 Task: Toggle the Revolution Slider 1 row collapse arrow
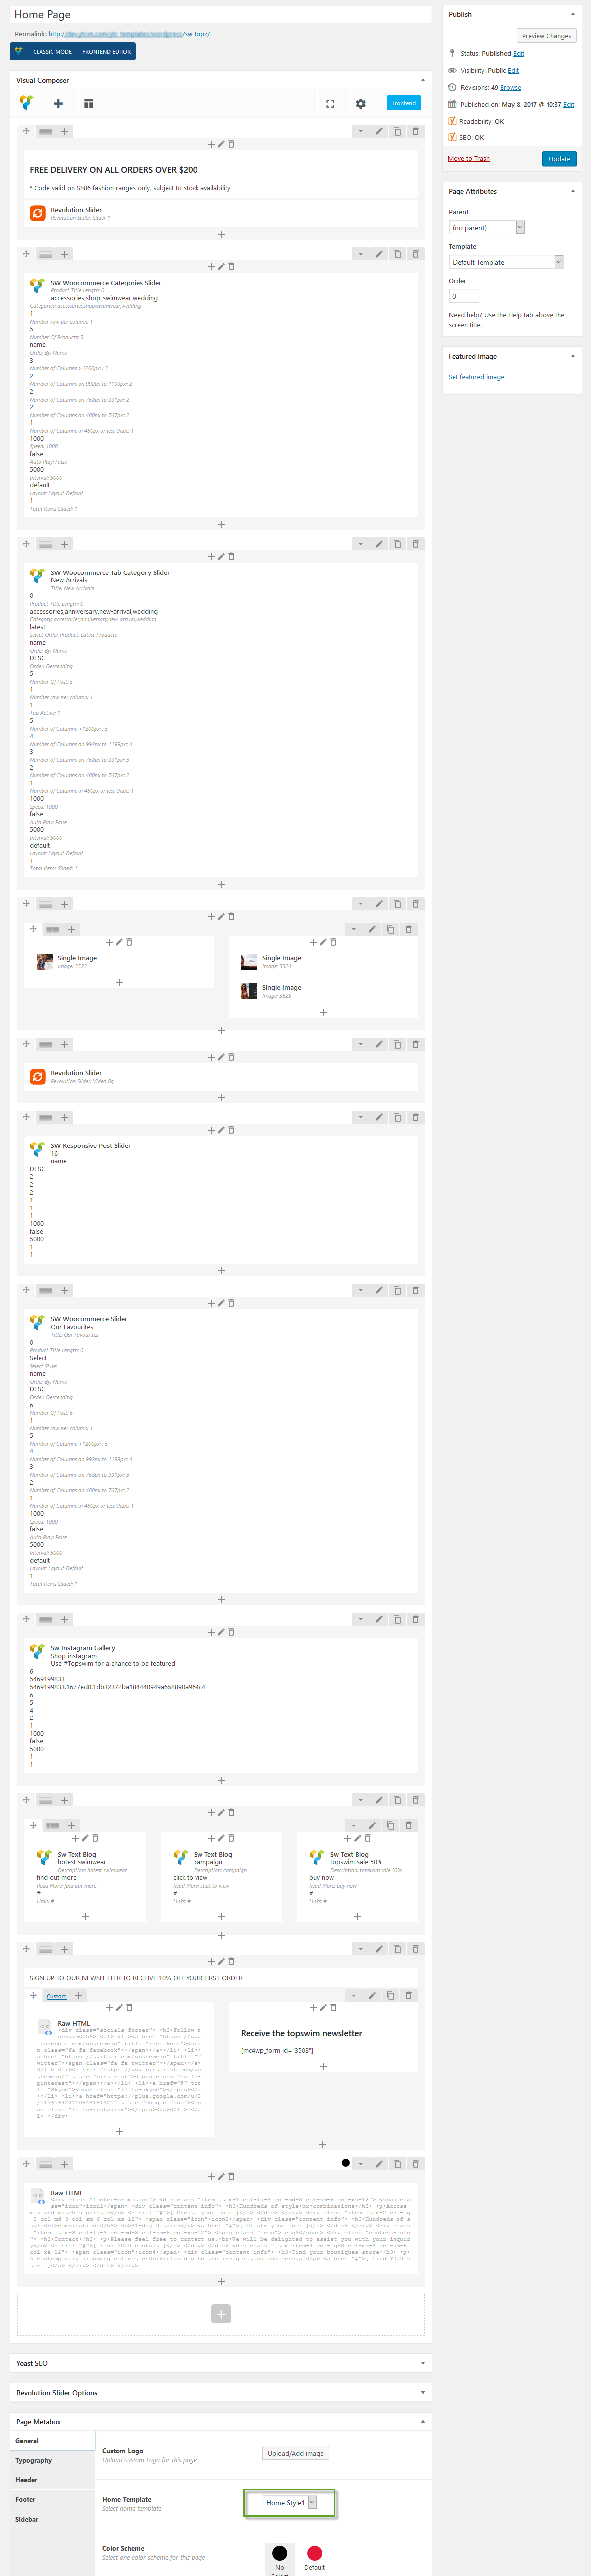pos(360,131)
